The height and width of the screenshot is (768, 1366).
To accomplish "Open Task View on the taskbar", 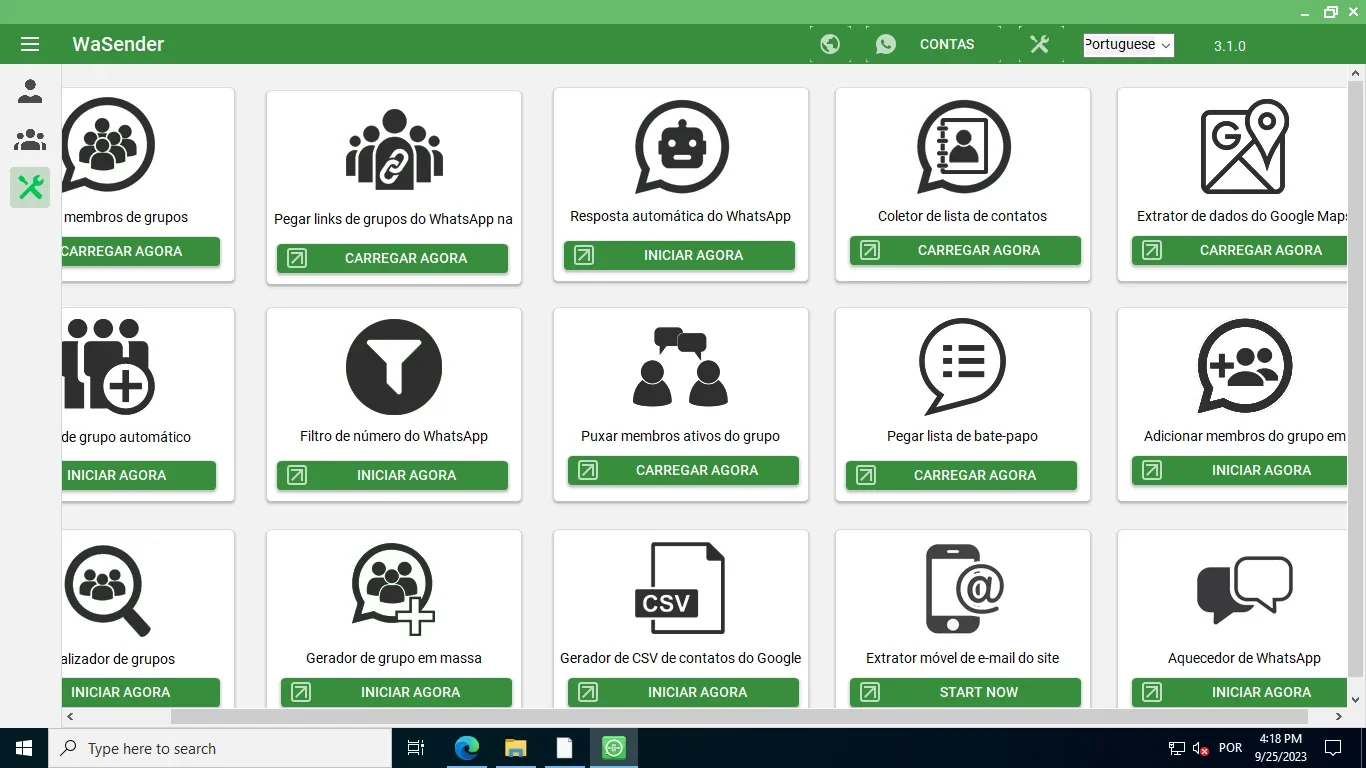I will coord(416,748).
